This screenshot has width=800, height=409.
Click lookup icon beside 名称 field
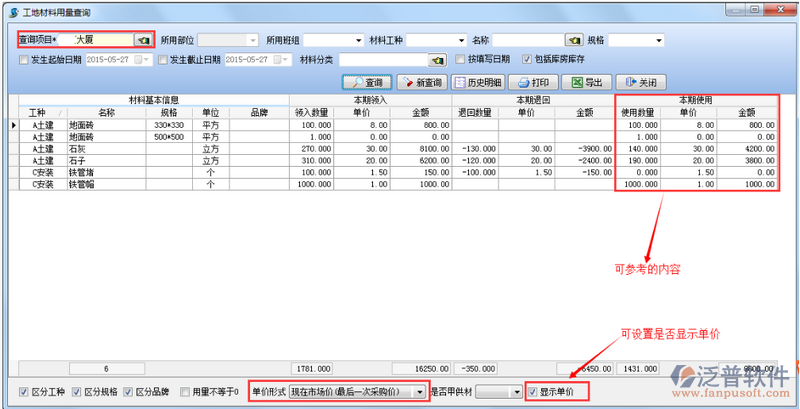pyautogui.click(x=574, y=41)
